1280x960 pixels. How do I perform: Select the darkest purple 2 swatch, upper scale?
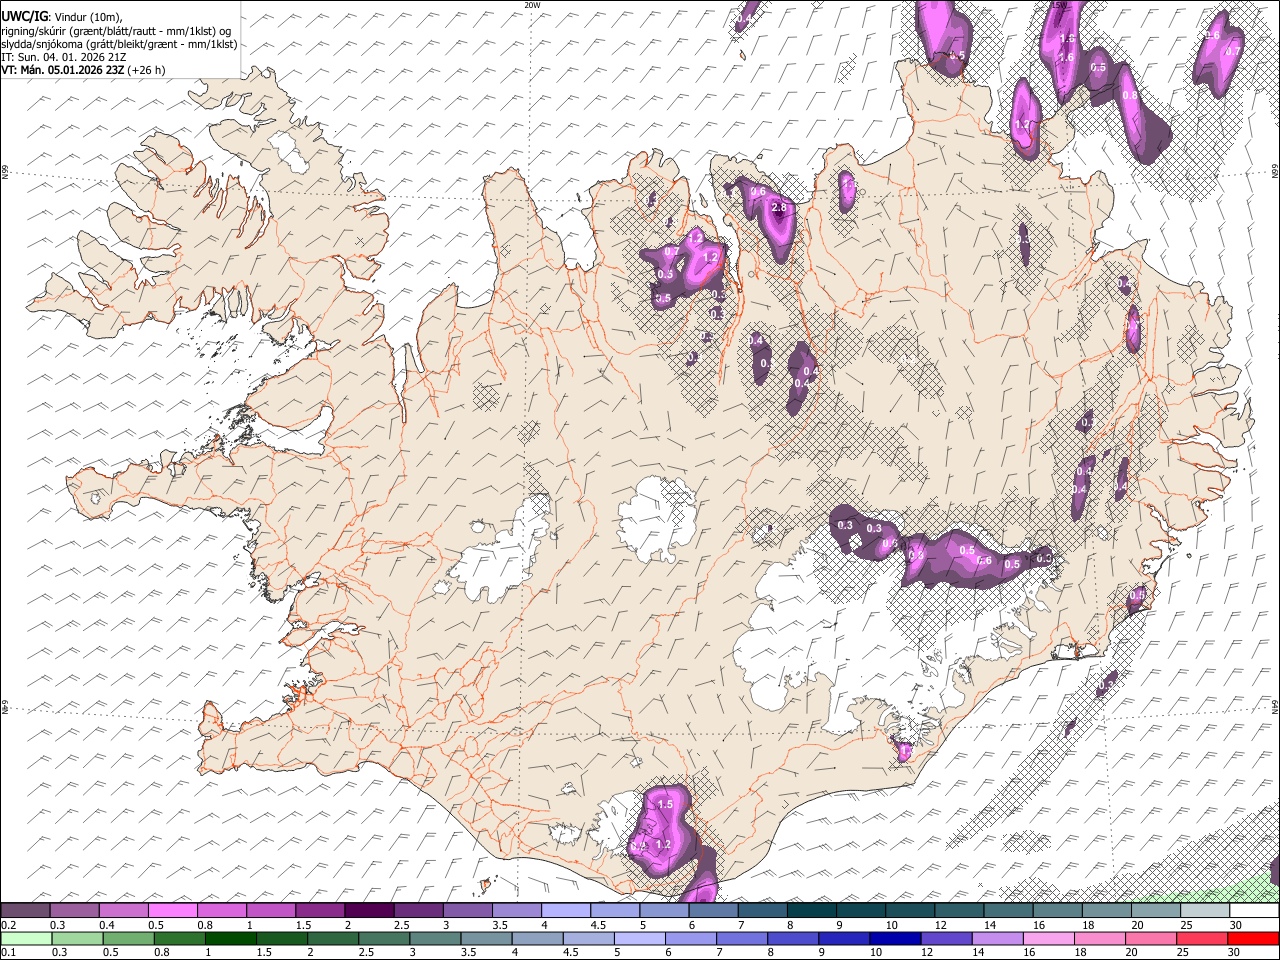point(368,910)
